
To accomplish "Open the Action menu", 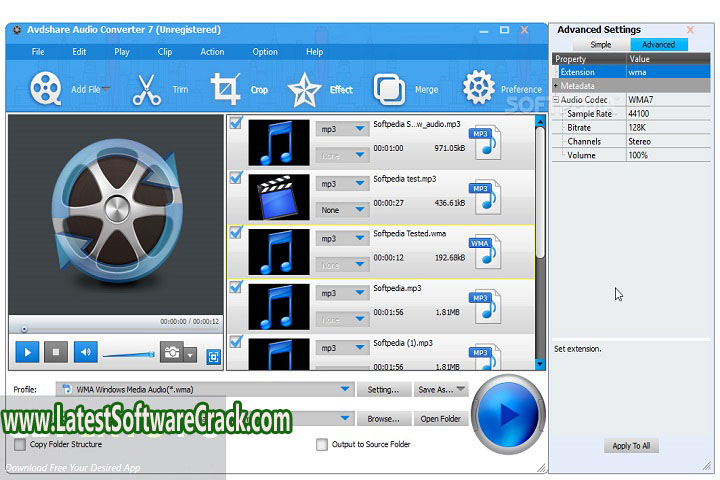I will 212,52.
